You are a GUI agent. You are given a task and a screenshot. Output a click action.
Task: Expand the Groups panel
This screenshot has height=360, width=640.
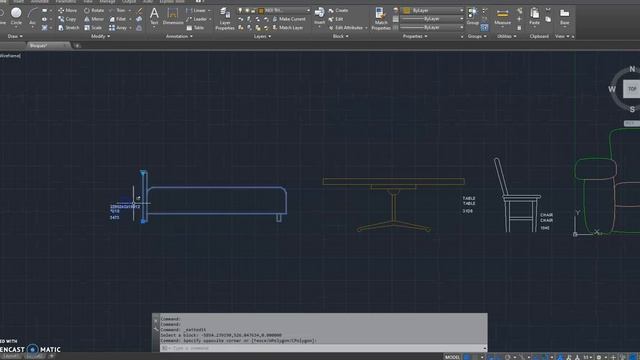coord(477,36)
